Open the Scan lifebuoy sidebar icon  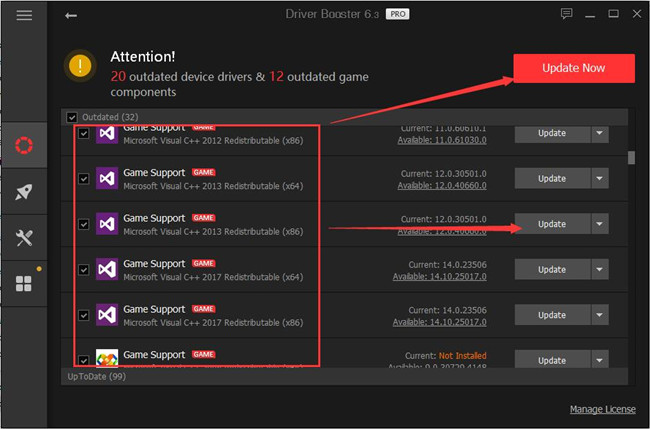click(x=24, y=145)
